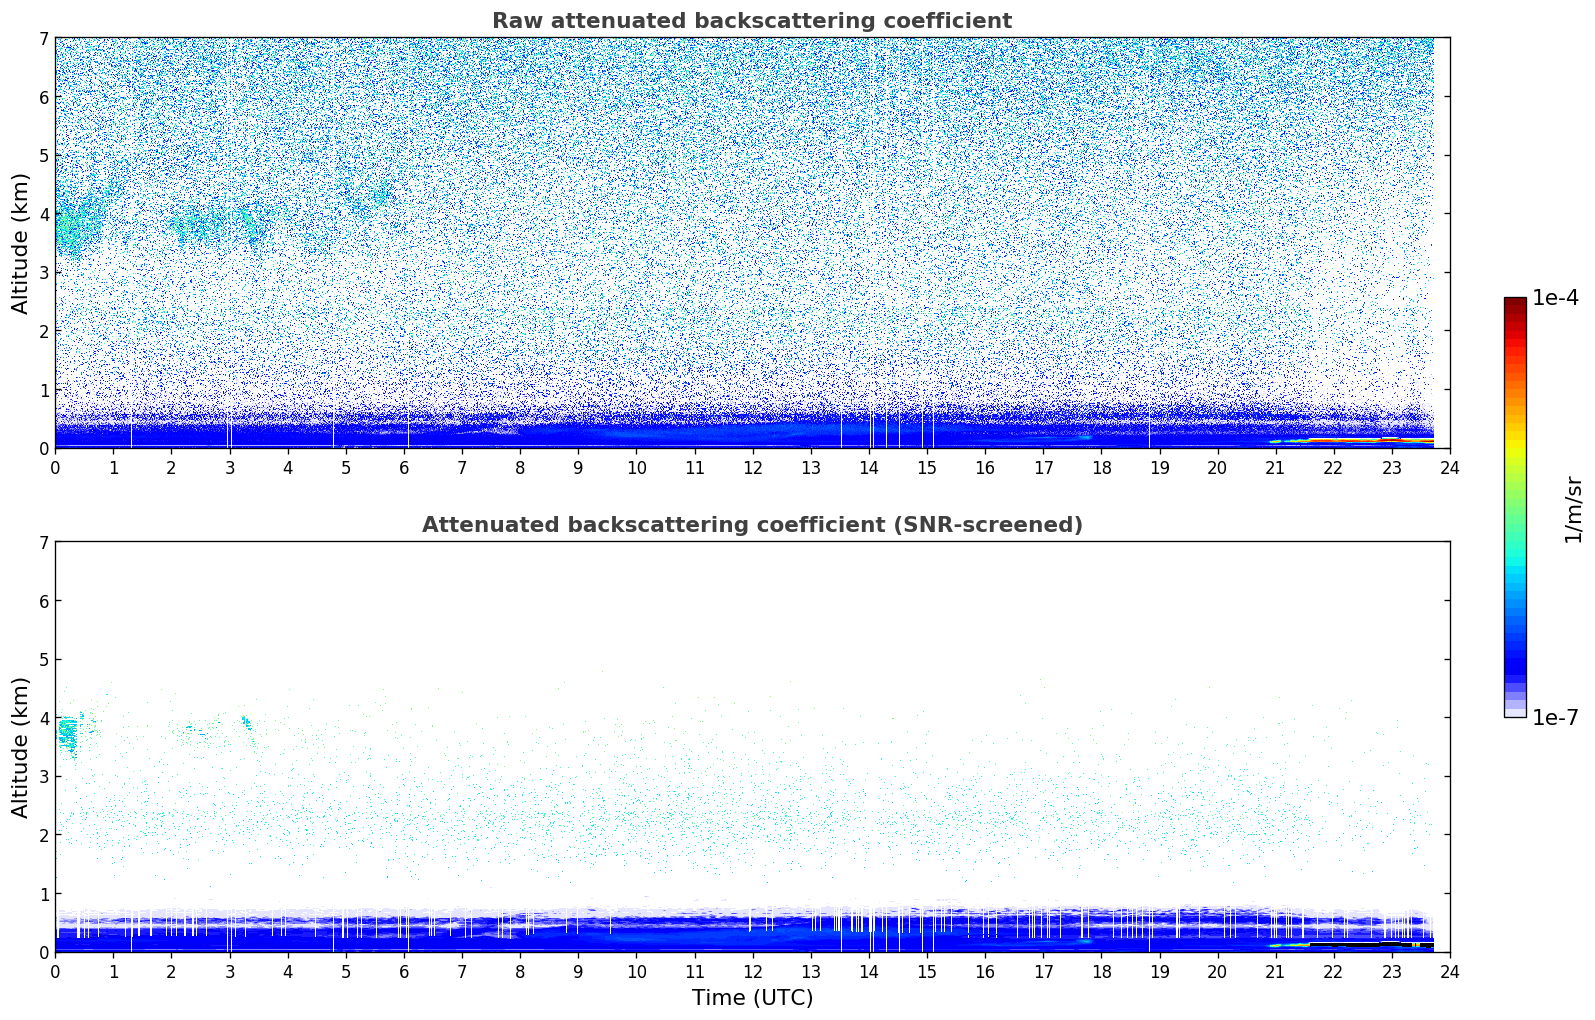Click the "1/m/sr" colorbar unit label
The width and height of the screenshot is (1595, 1020).
coord(1574,509)
